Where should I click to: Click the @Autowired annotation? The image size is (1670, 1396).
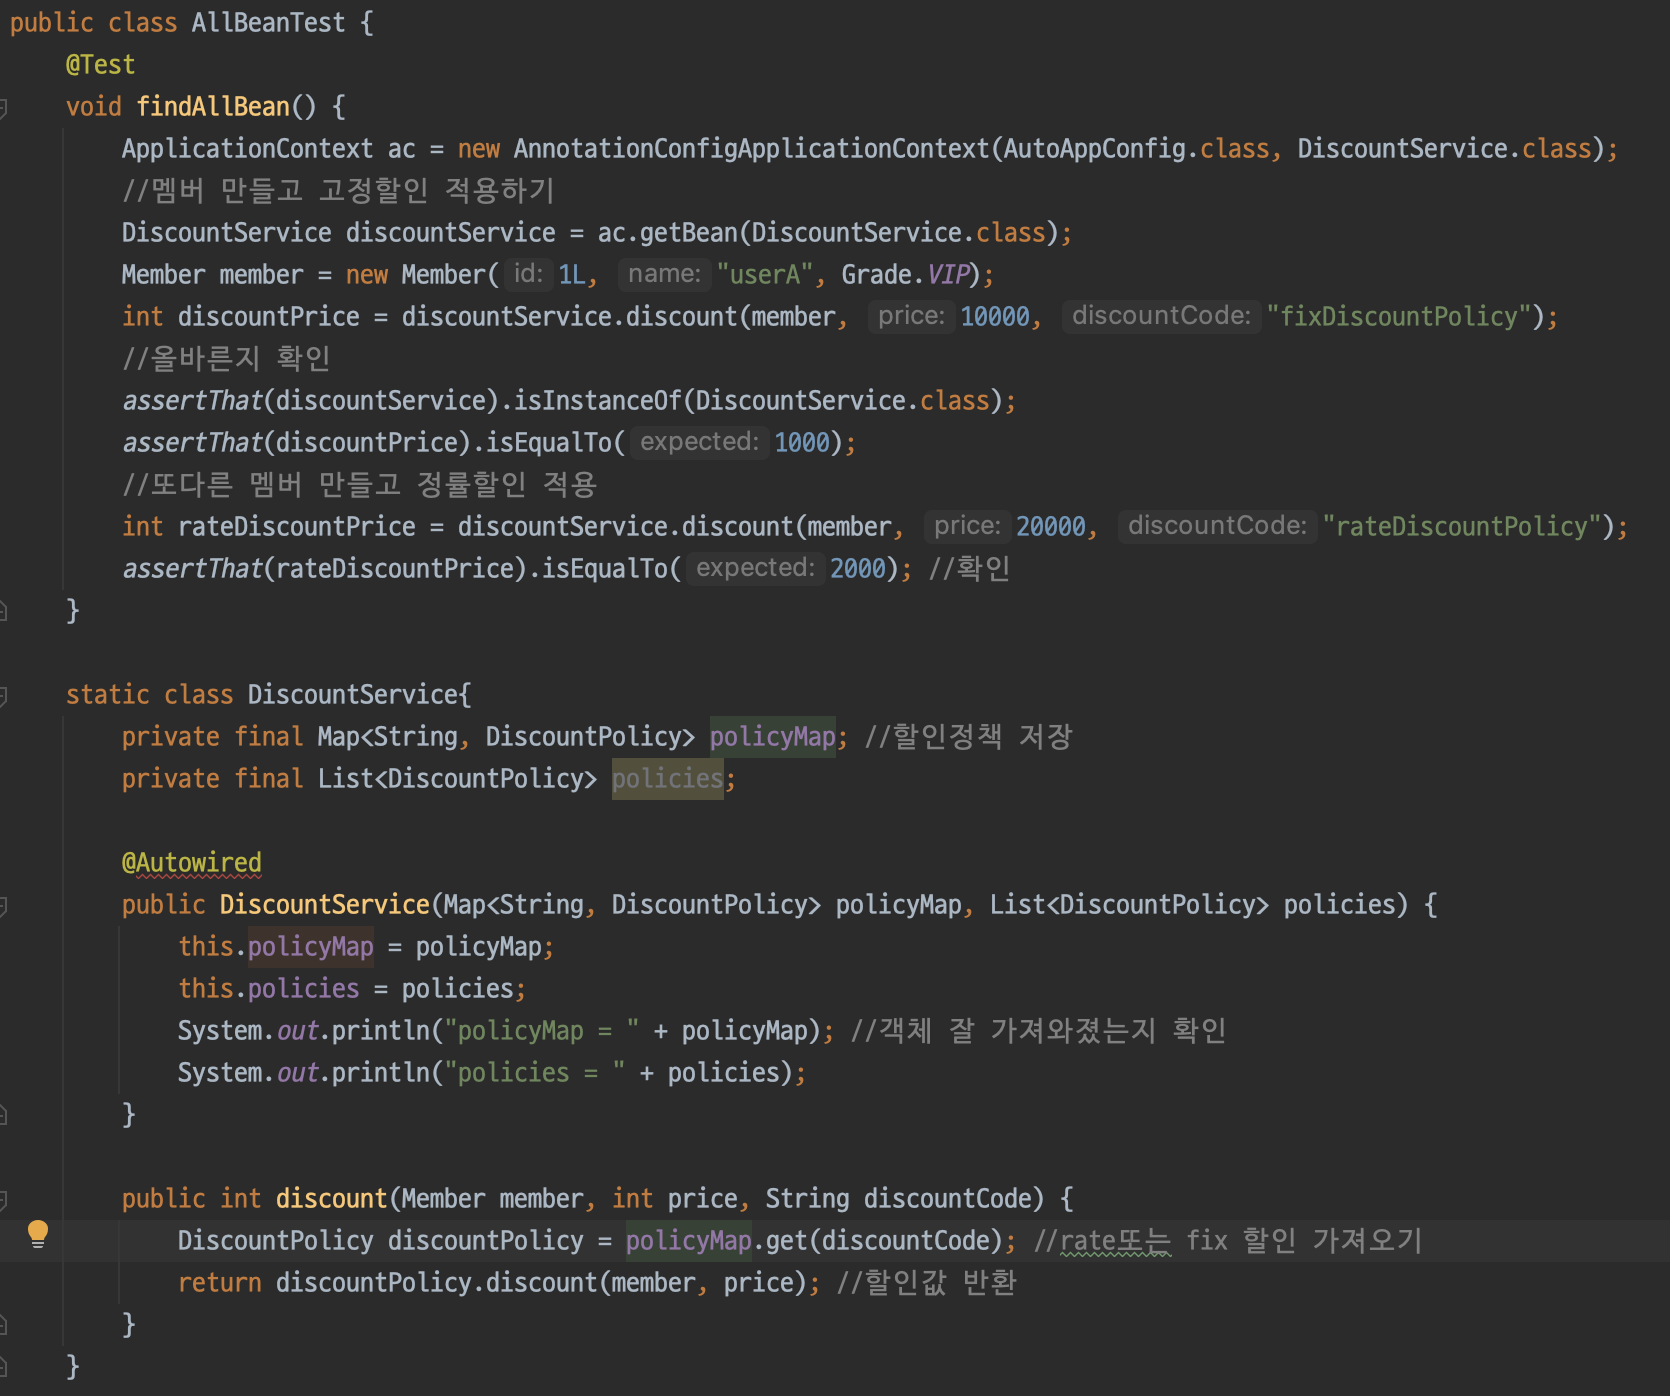click(x=191, y=863)
